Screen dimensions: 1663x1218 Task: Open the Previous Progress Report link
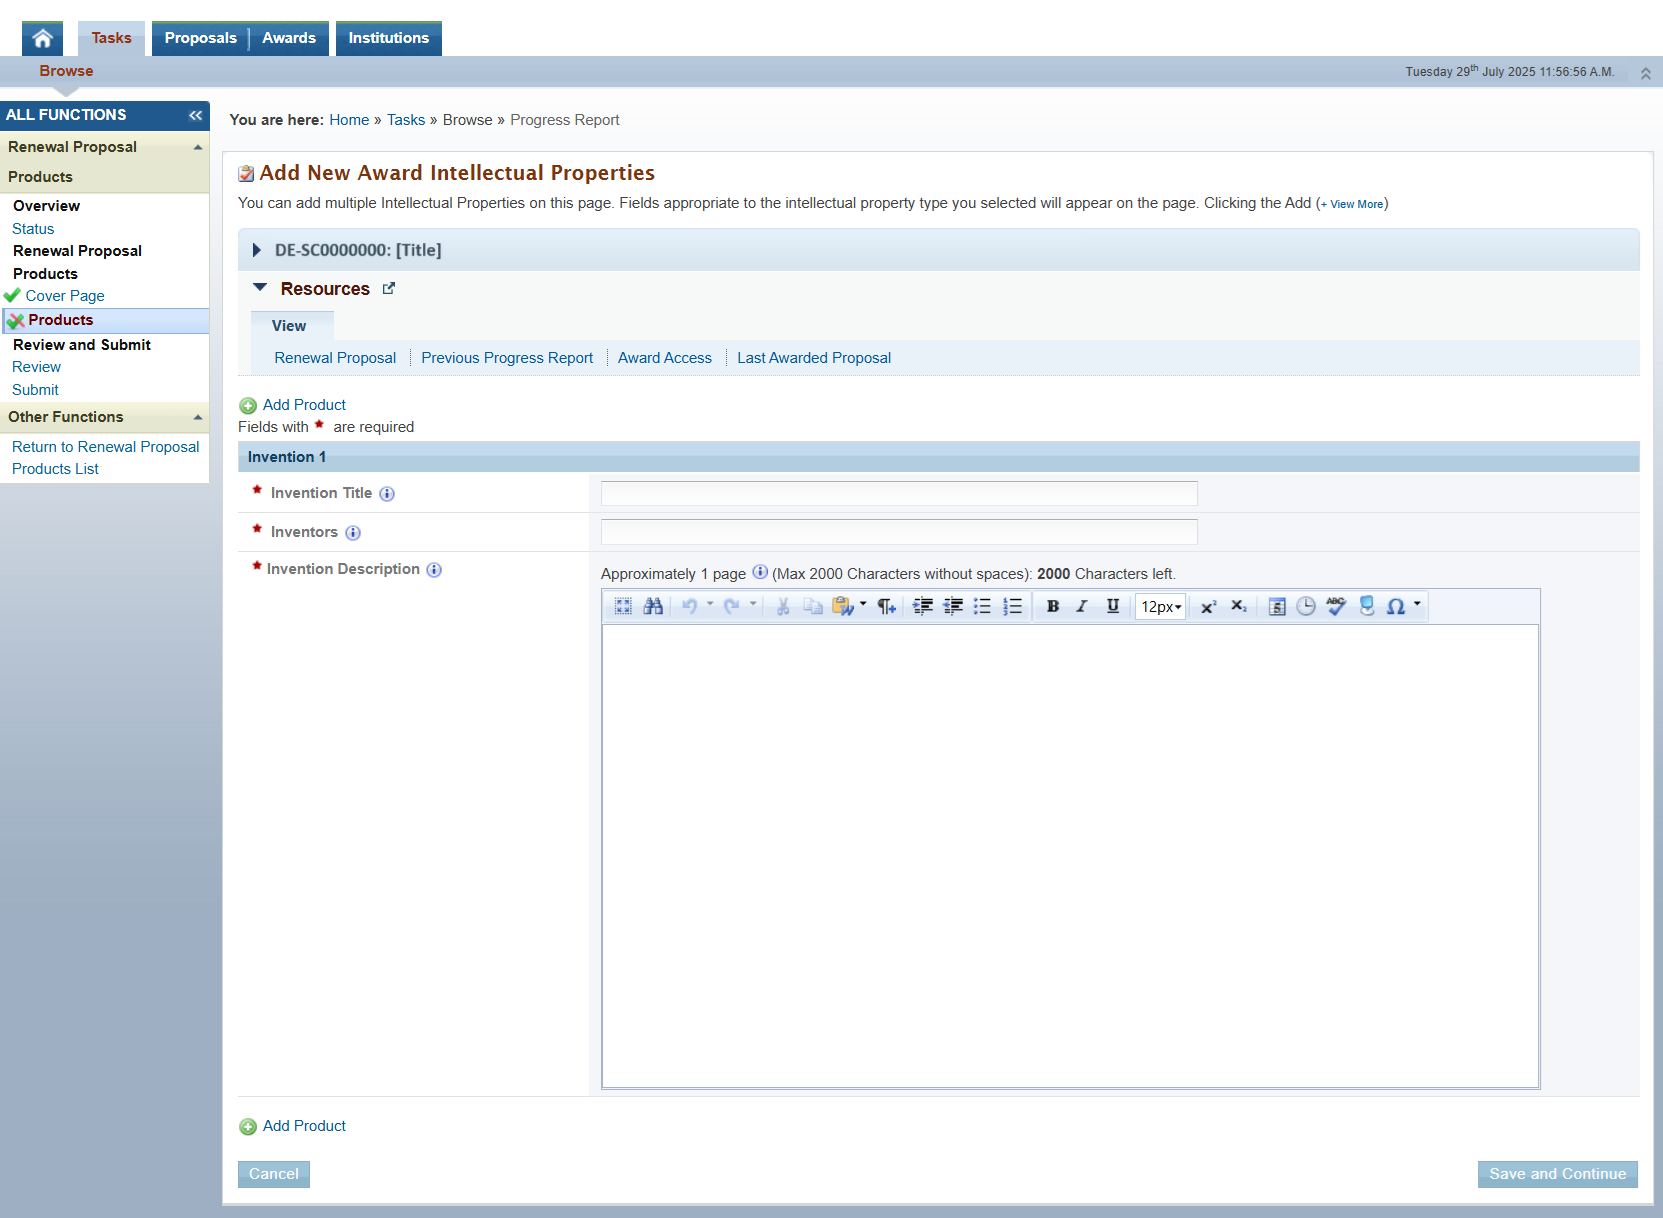pyautogui.click(x=507, y=358)
